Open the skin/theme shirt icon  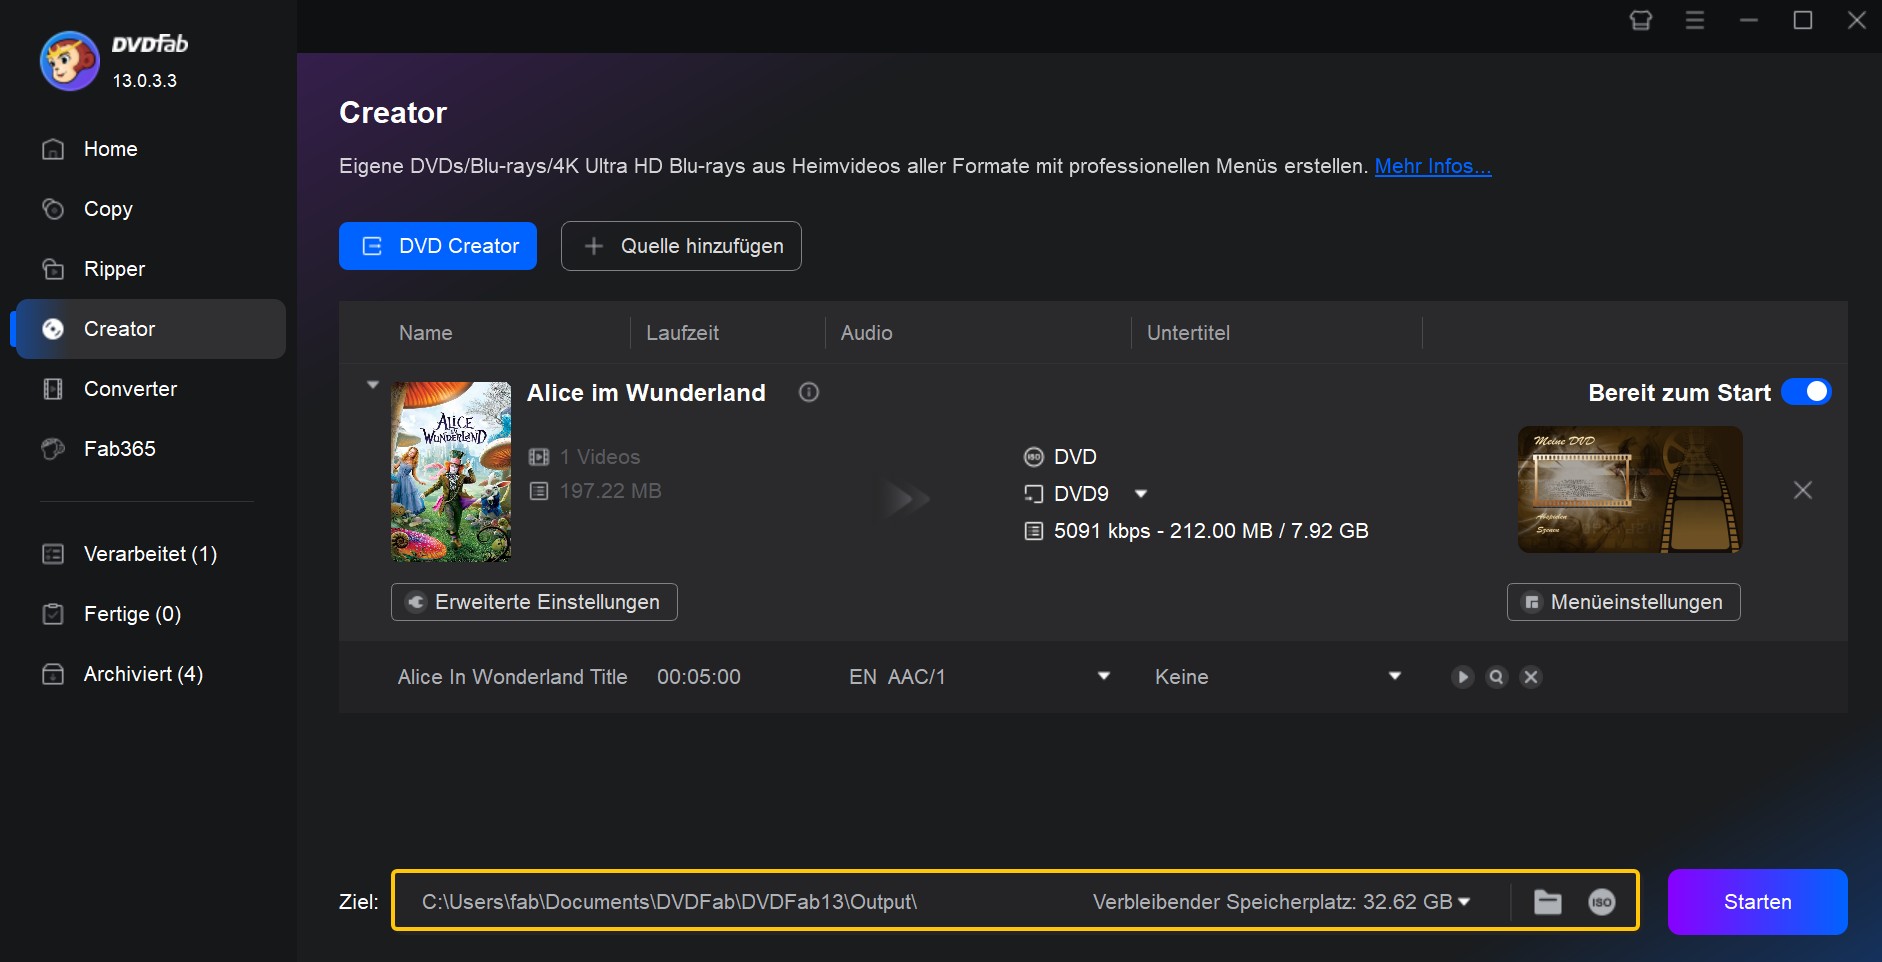(x=1641, y=20)
